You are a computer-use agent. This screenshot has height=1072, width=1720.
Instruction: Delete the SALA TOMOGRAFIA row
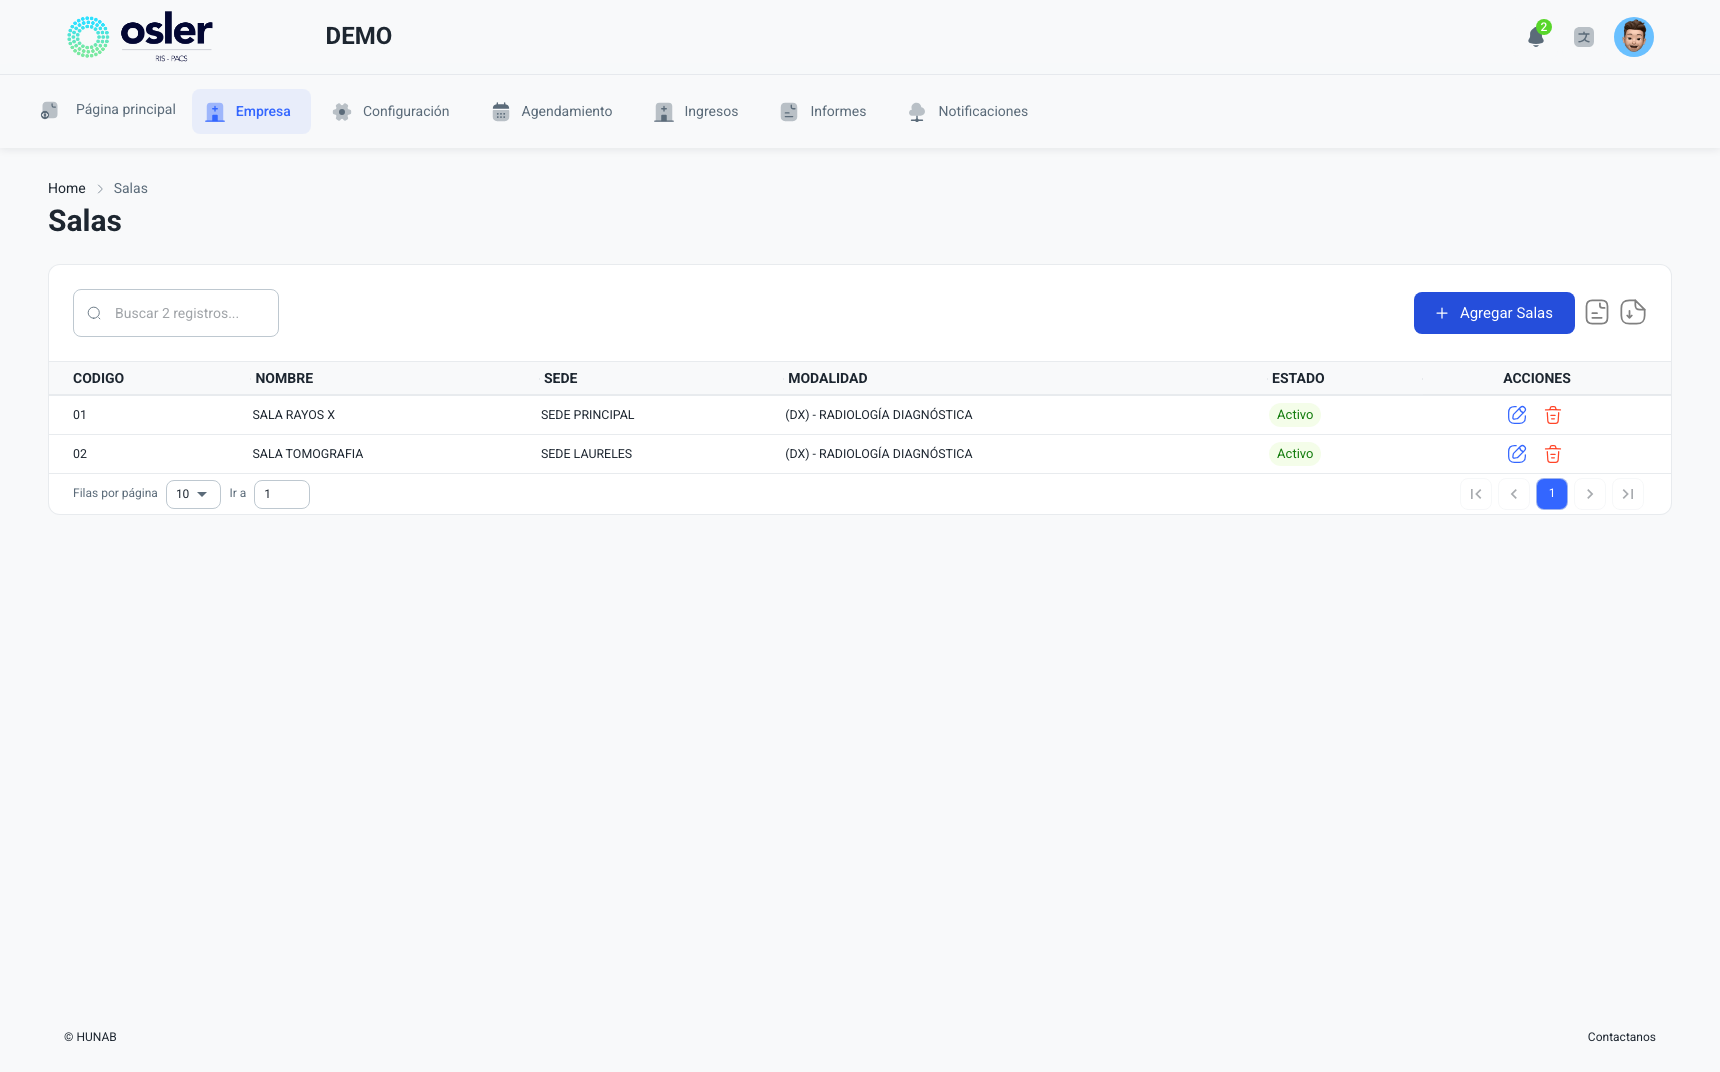pos(1553,454)
